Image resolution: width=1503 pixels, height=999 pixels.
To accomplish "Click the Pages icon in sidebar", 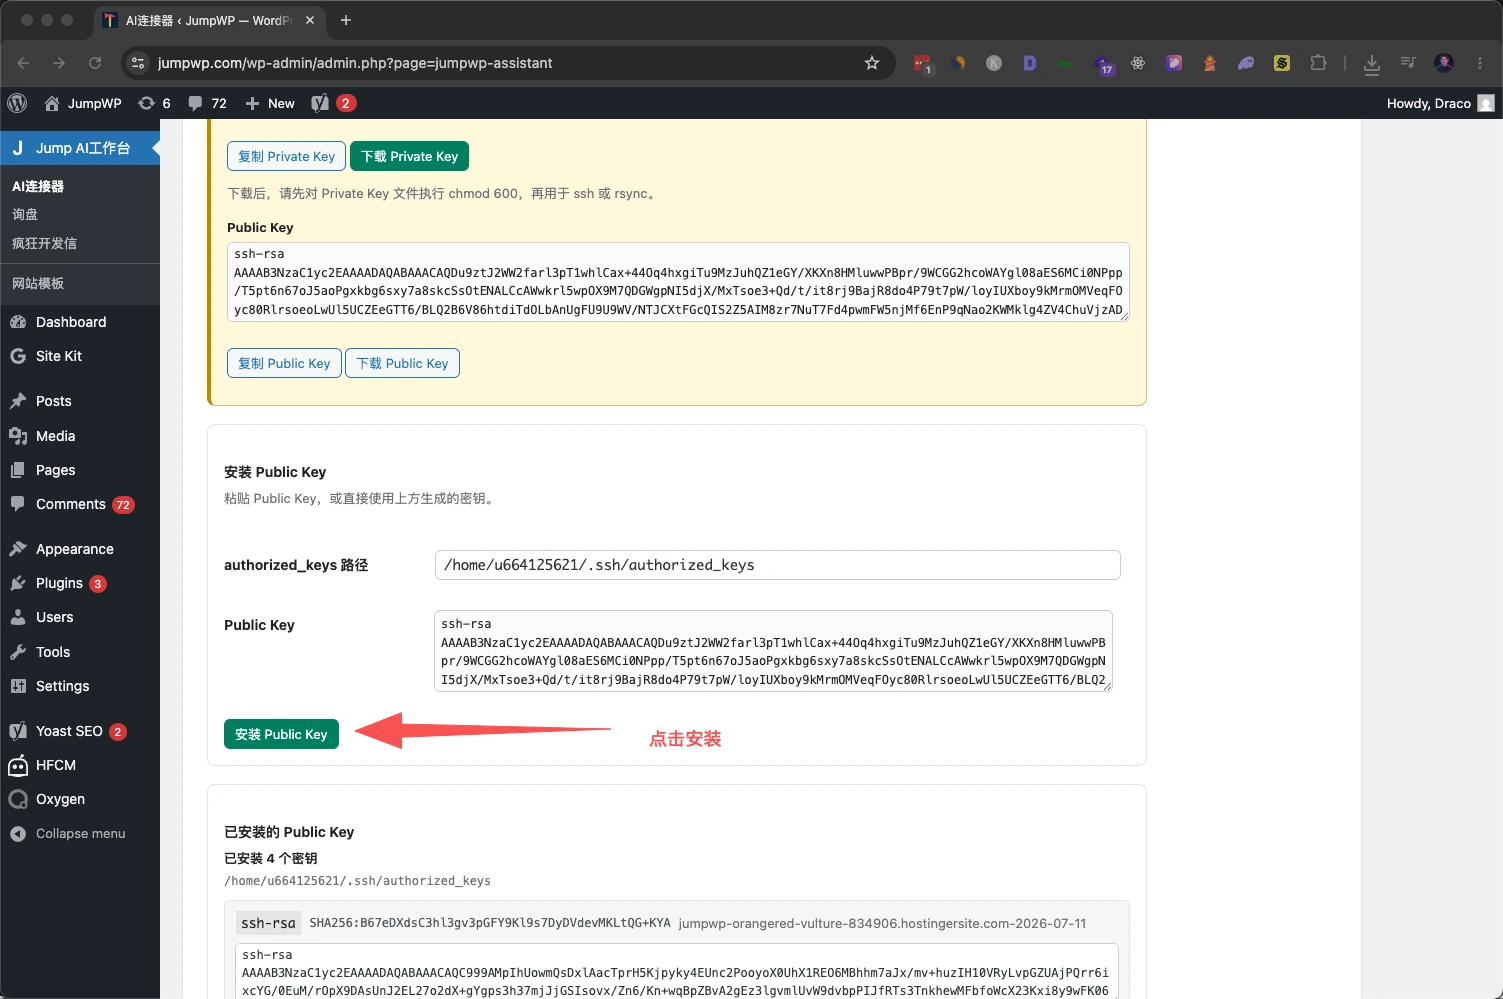I will coord(18,470).
